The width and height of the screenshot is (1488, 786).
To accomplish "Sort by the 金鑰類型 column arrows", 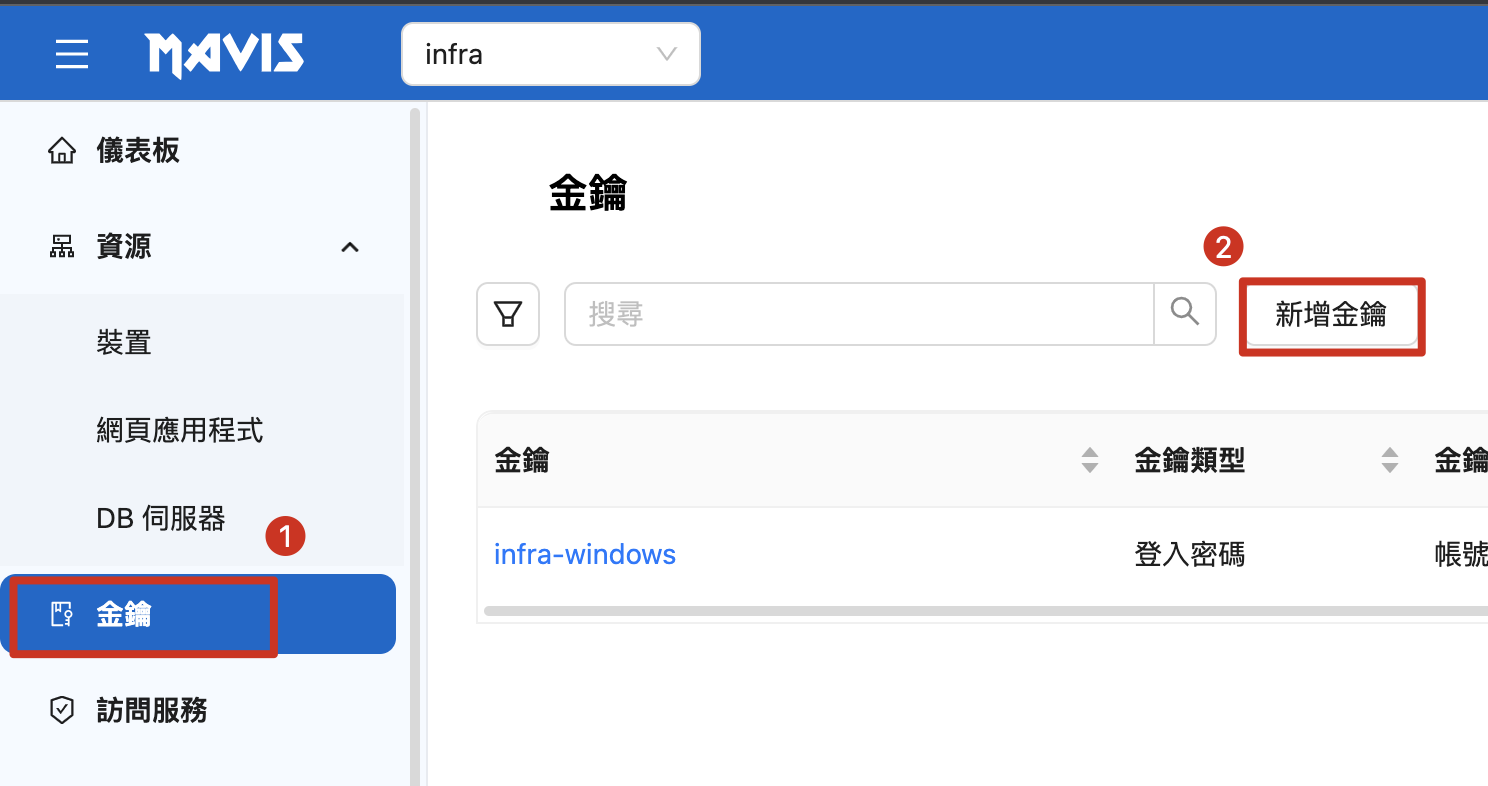I will tap(1389, 460).
